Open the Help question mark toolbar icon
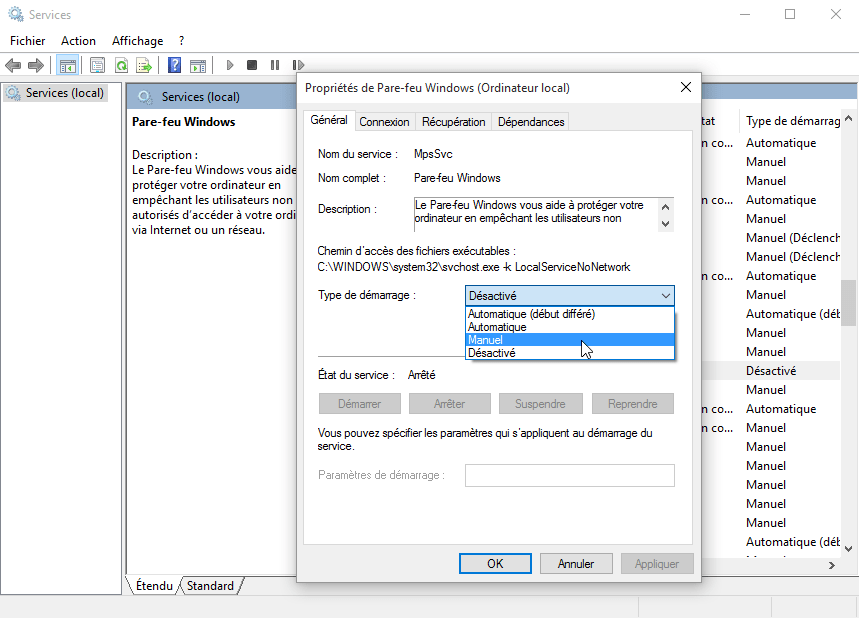This screenshot has height=618, width=859. (x=175, y=66)
